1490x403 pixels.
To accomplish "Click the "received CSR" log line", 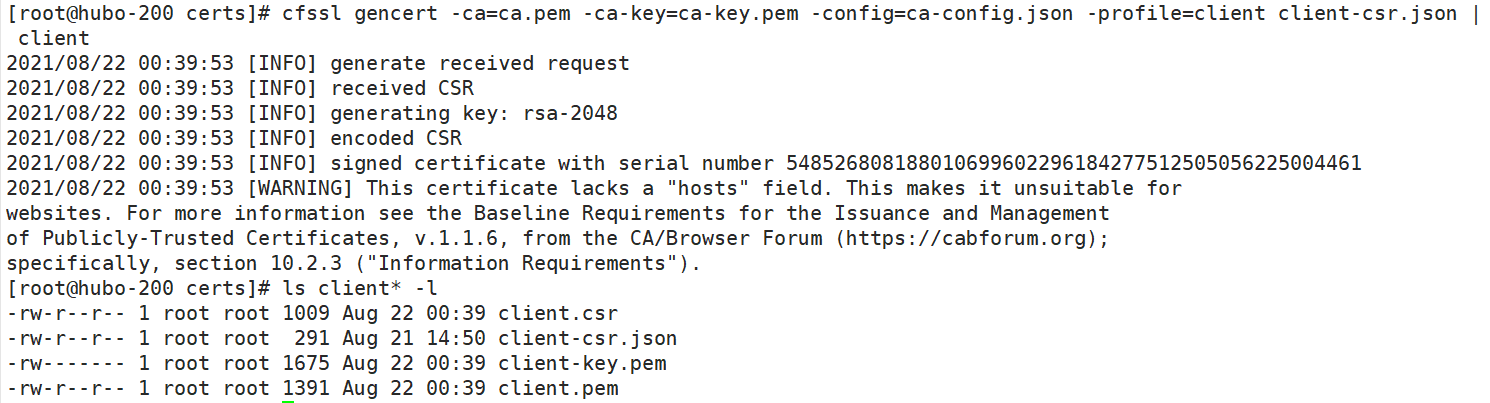I will pos(402,88).
